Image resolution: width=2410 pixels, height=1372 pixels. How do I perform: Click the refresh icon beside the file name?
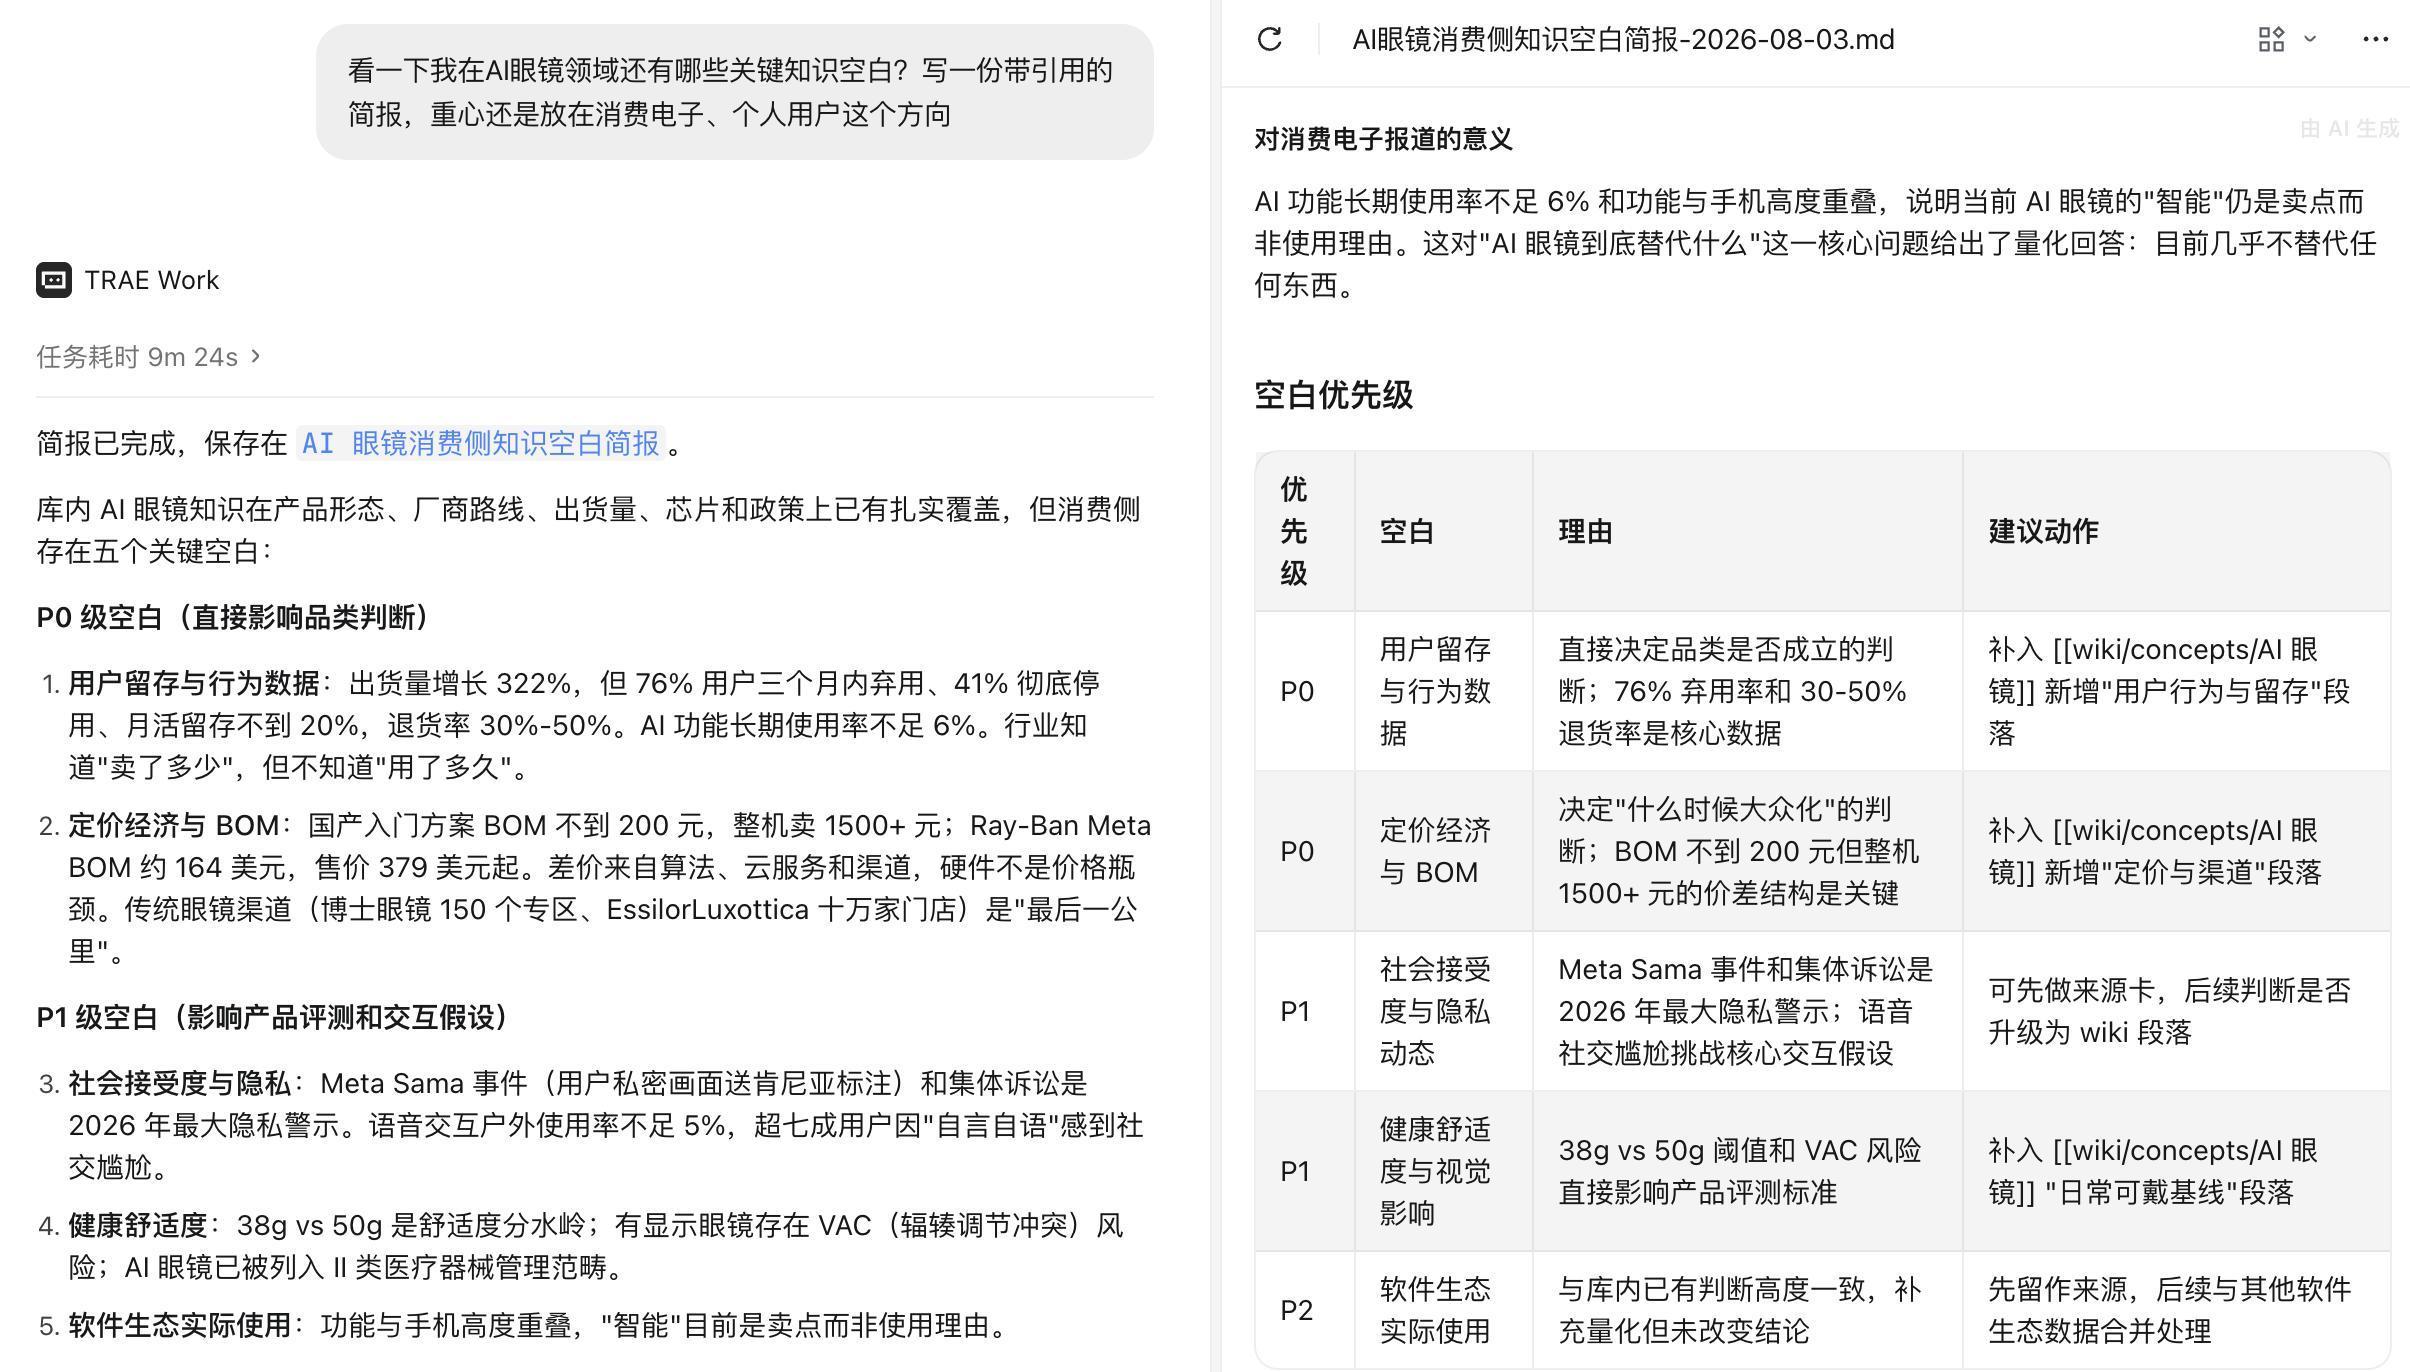tap(1269, 40)
